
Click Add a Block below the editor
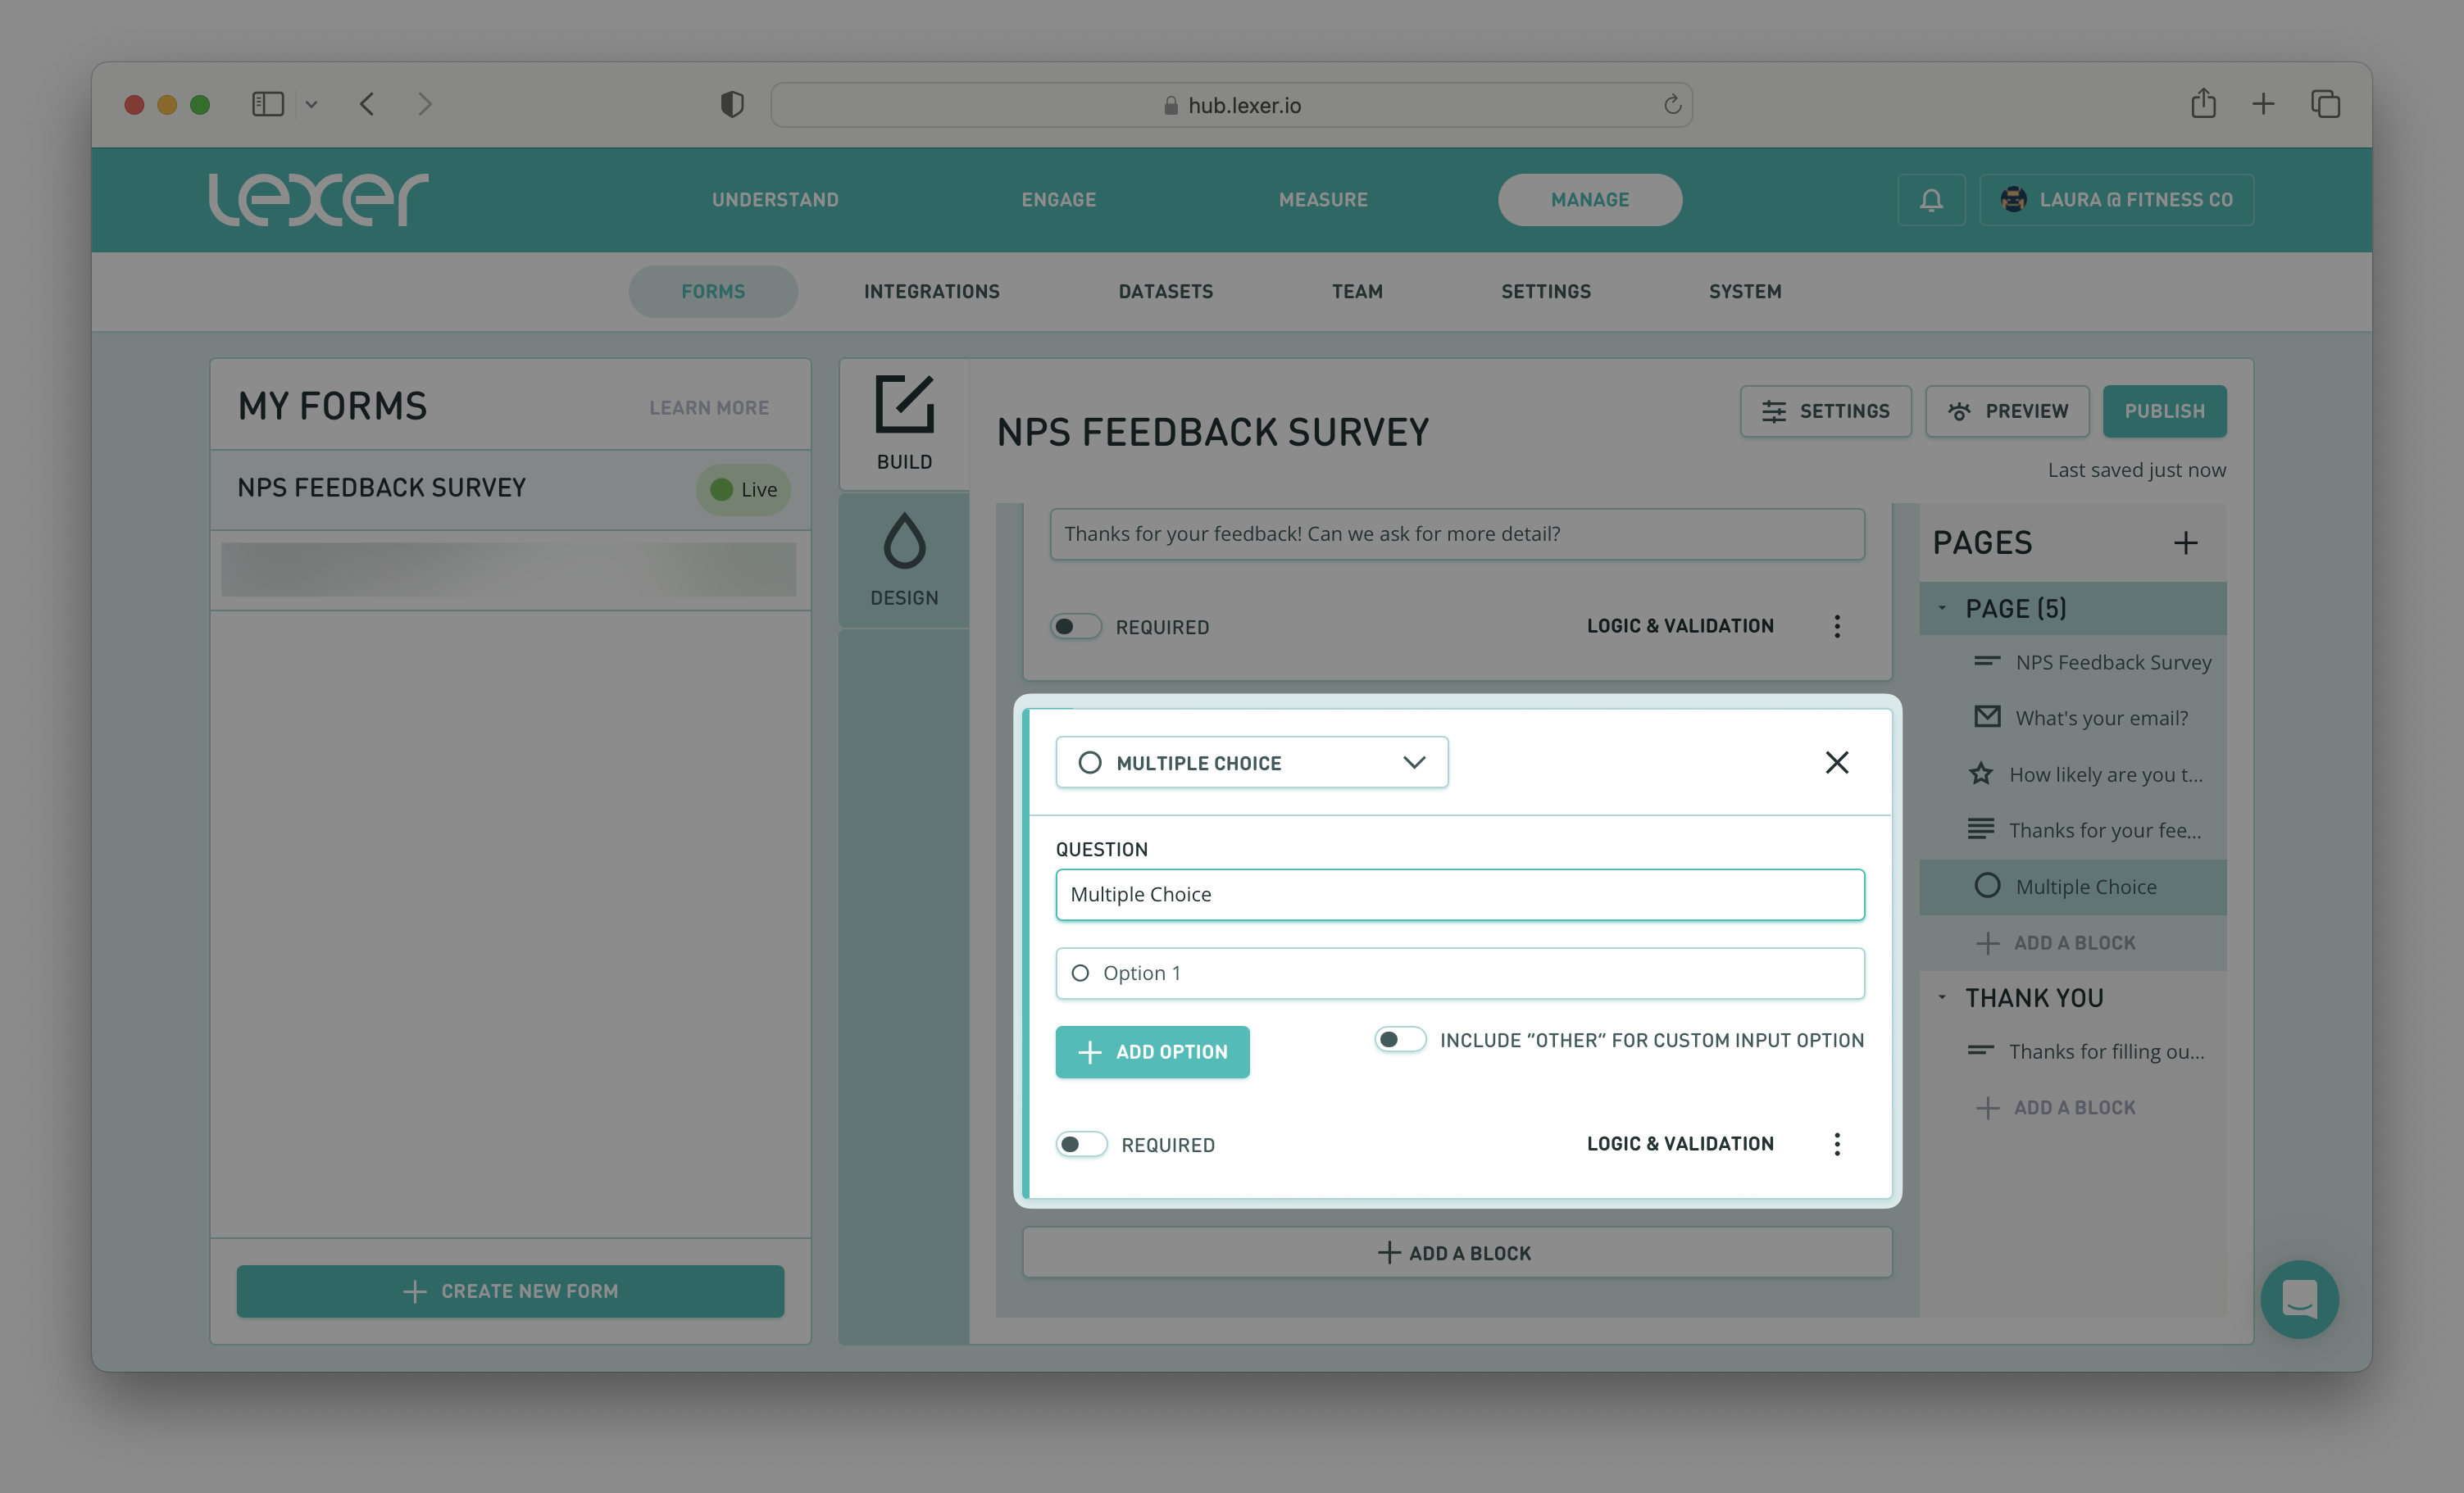click(1456, 1253)
